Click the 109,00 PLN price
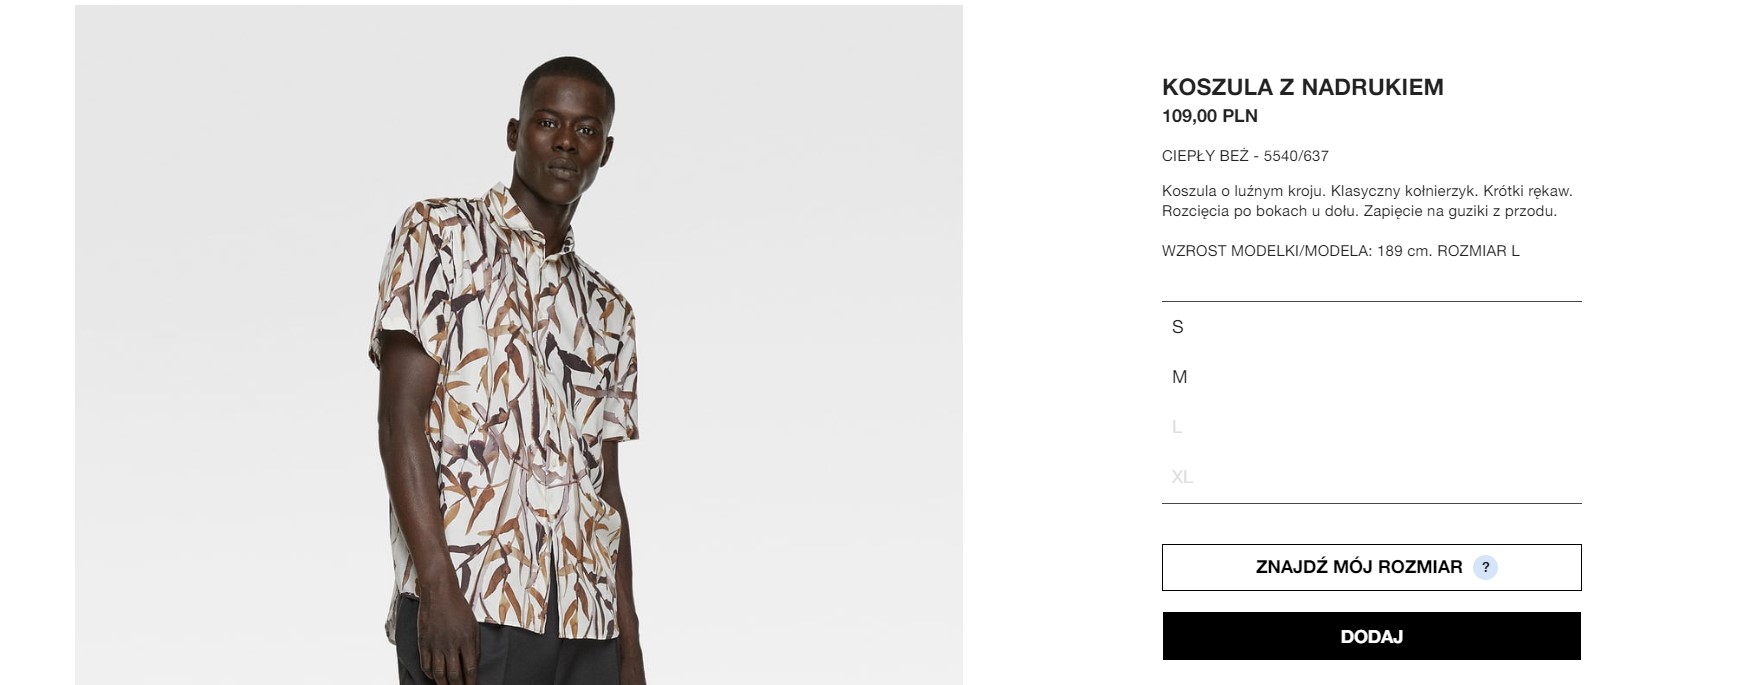Viewport: 1759px width, 685px height. click(x=1209, y=116)
